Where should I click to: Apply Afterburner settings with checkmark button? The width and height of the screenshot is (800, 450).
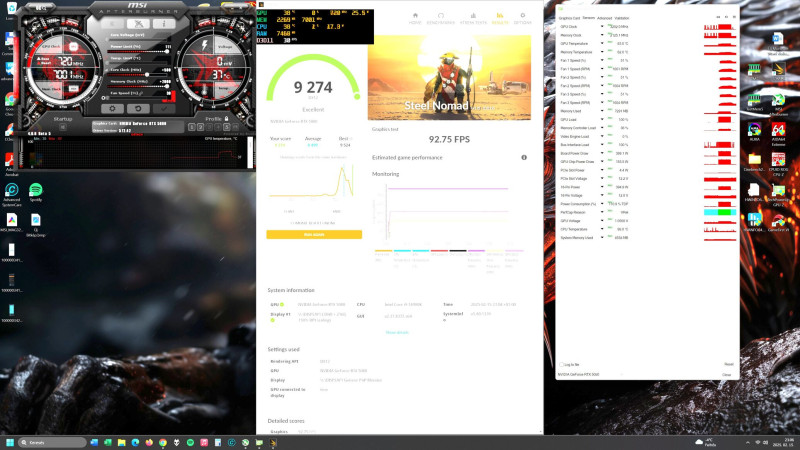164,109
